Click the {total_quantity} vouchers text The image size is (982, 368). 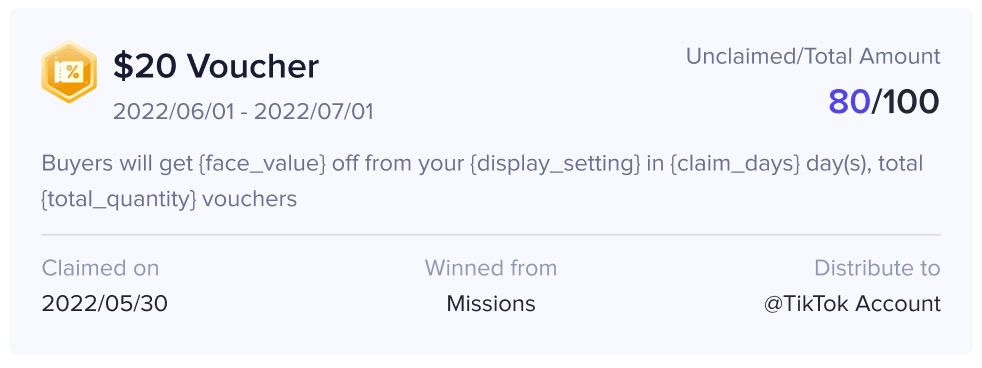click(169, 199)
